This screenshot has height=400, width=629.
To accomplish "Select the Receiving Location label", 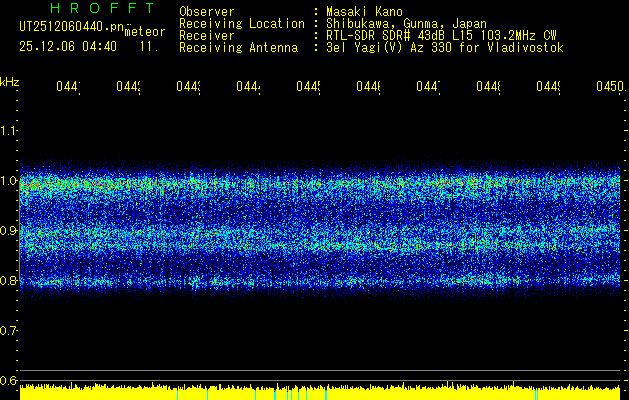I will tap(241, 24).
